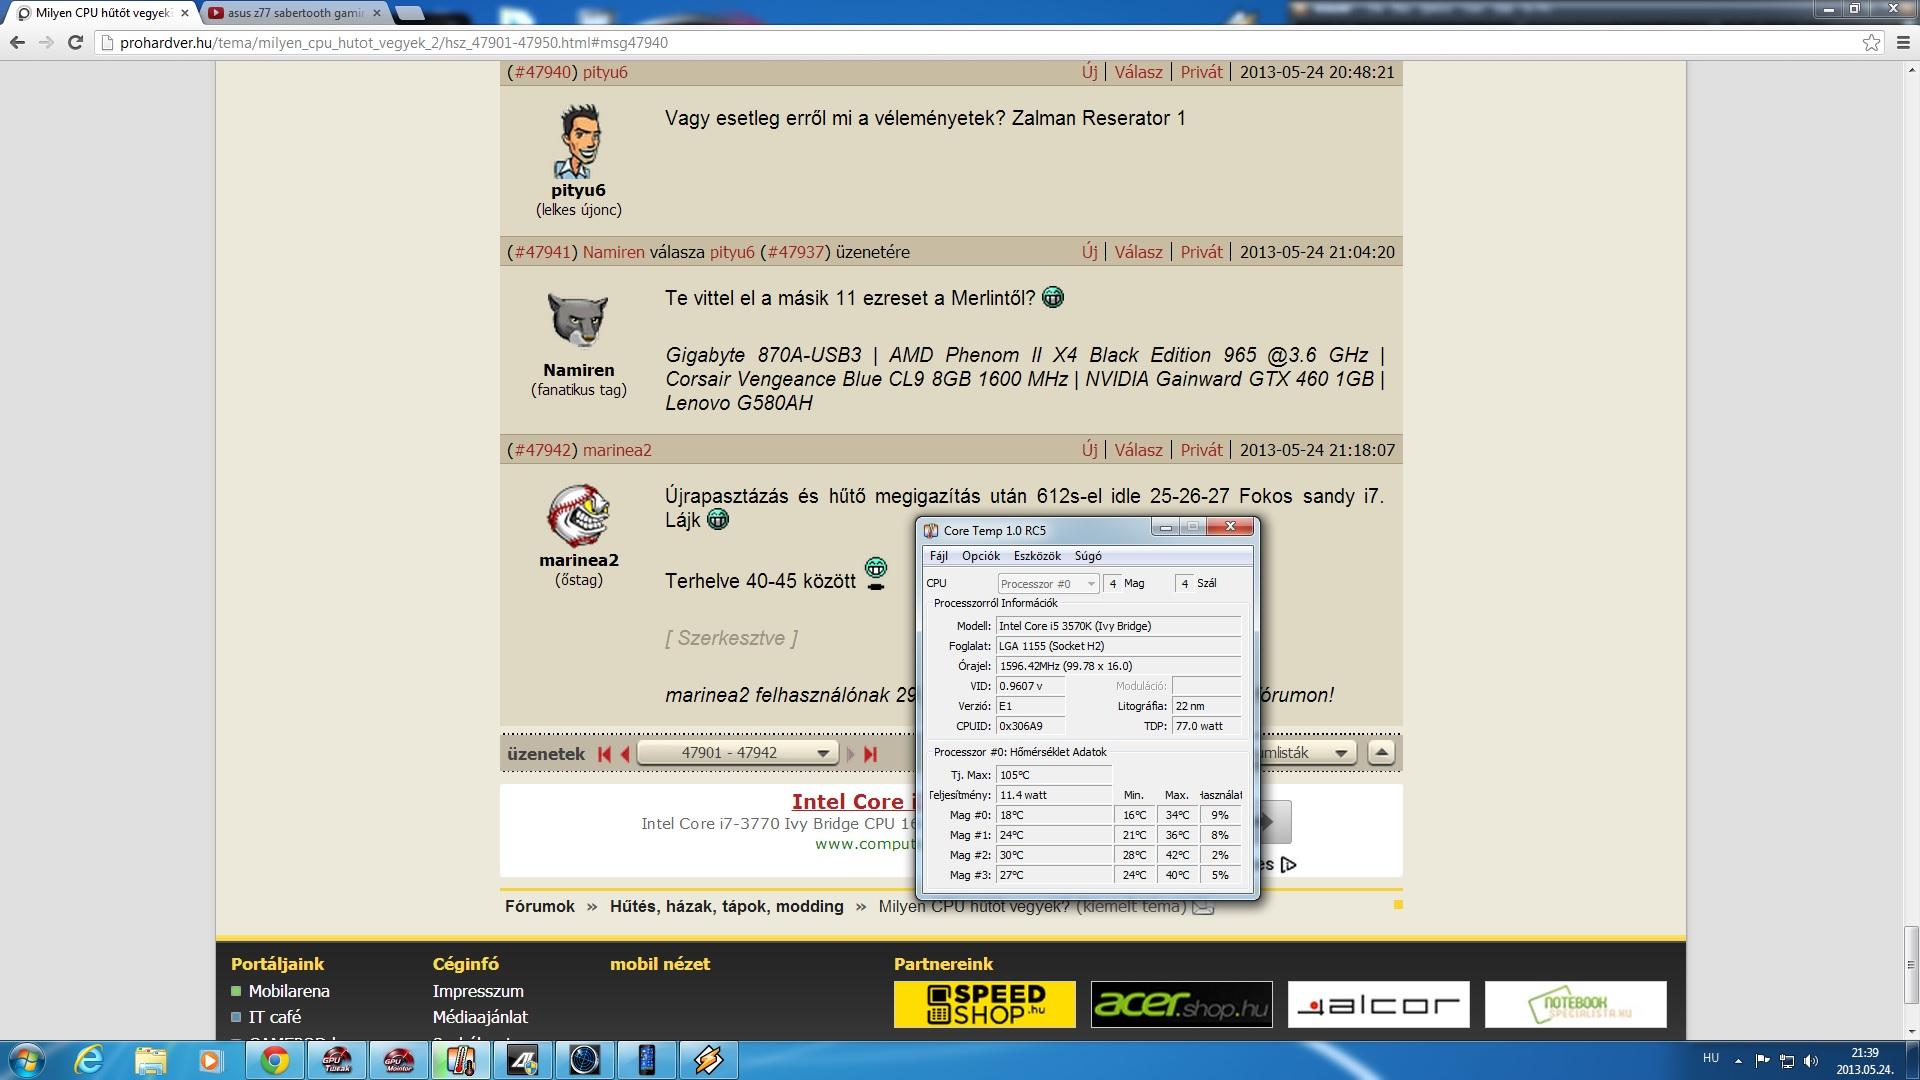Open Namiren's wolf avatar
The height and width of the screenshot is (1080, 1920).
578,320
